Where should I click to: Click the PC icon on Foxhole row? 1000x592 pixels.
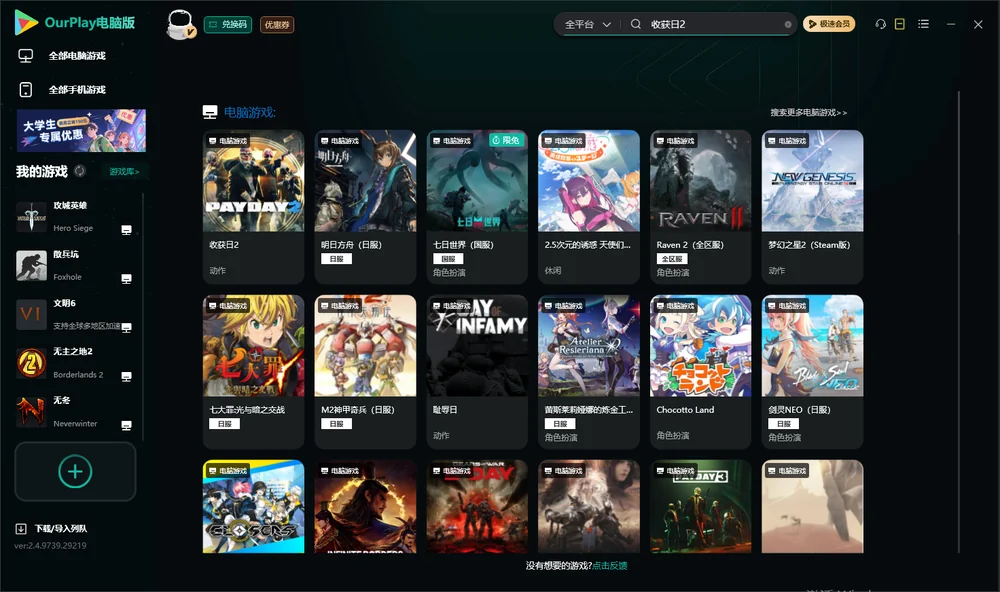[x=126, y=279]
